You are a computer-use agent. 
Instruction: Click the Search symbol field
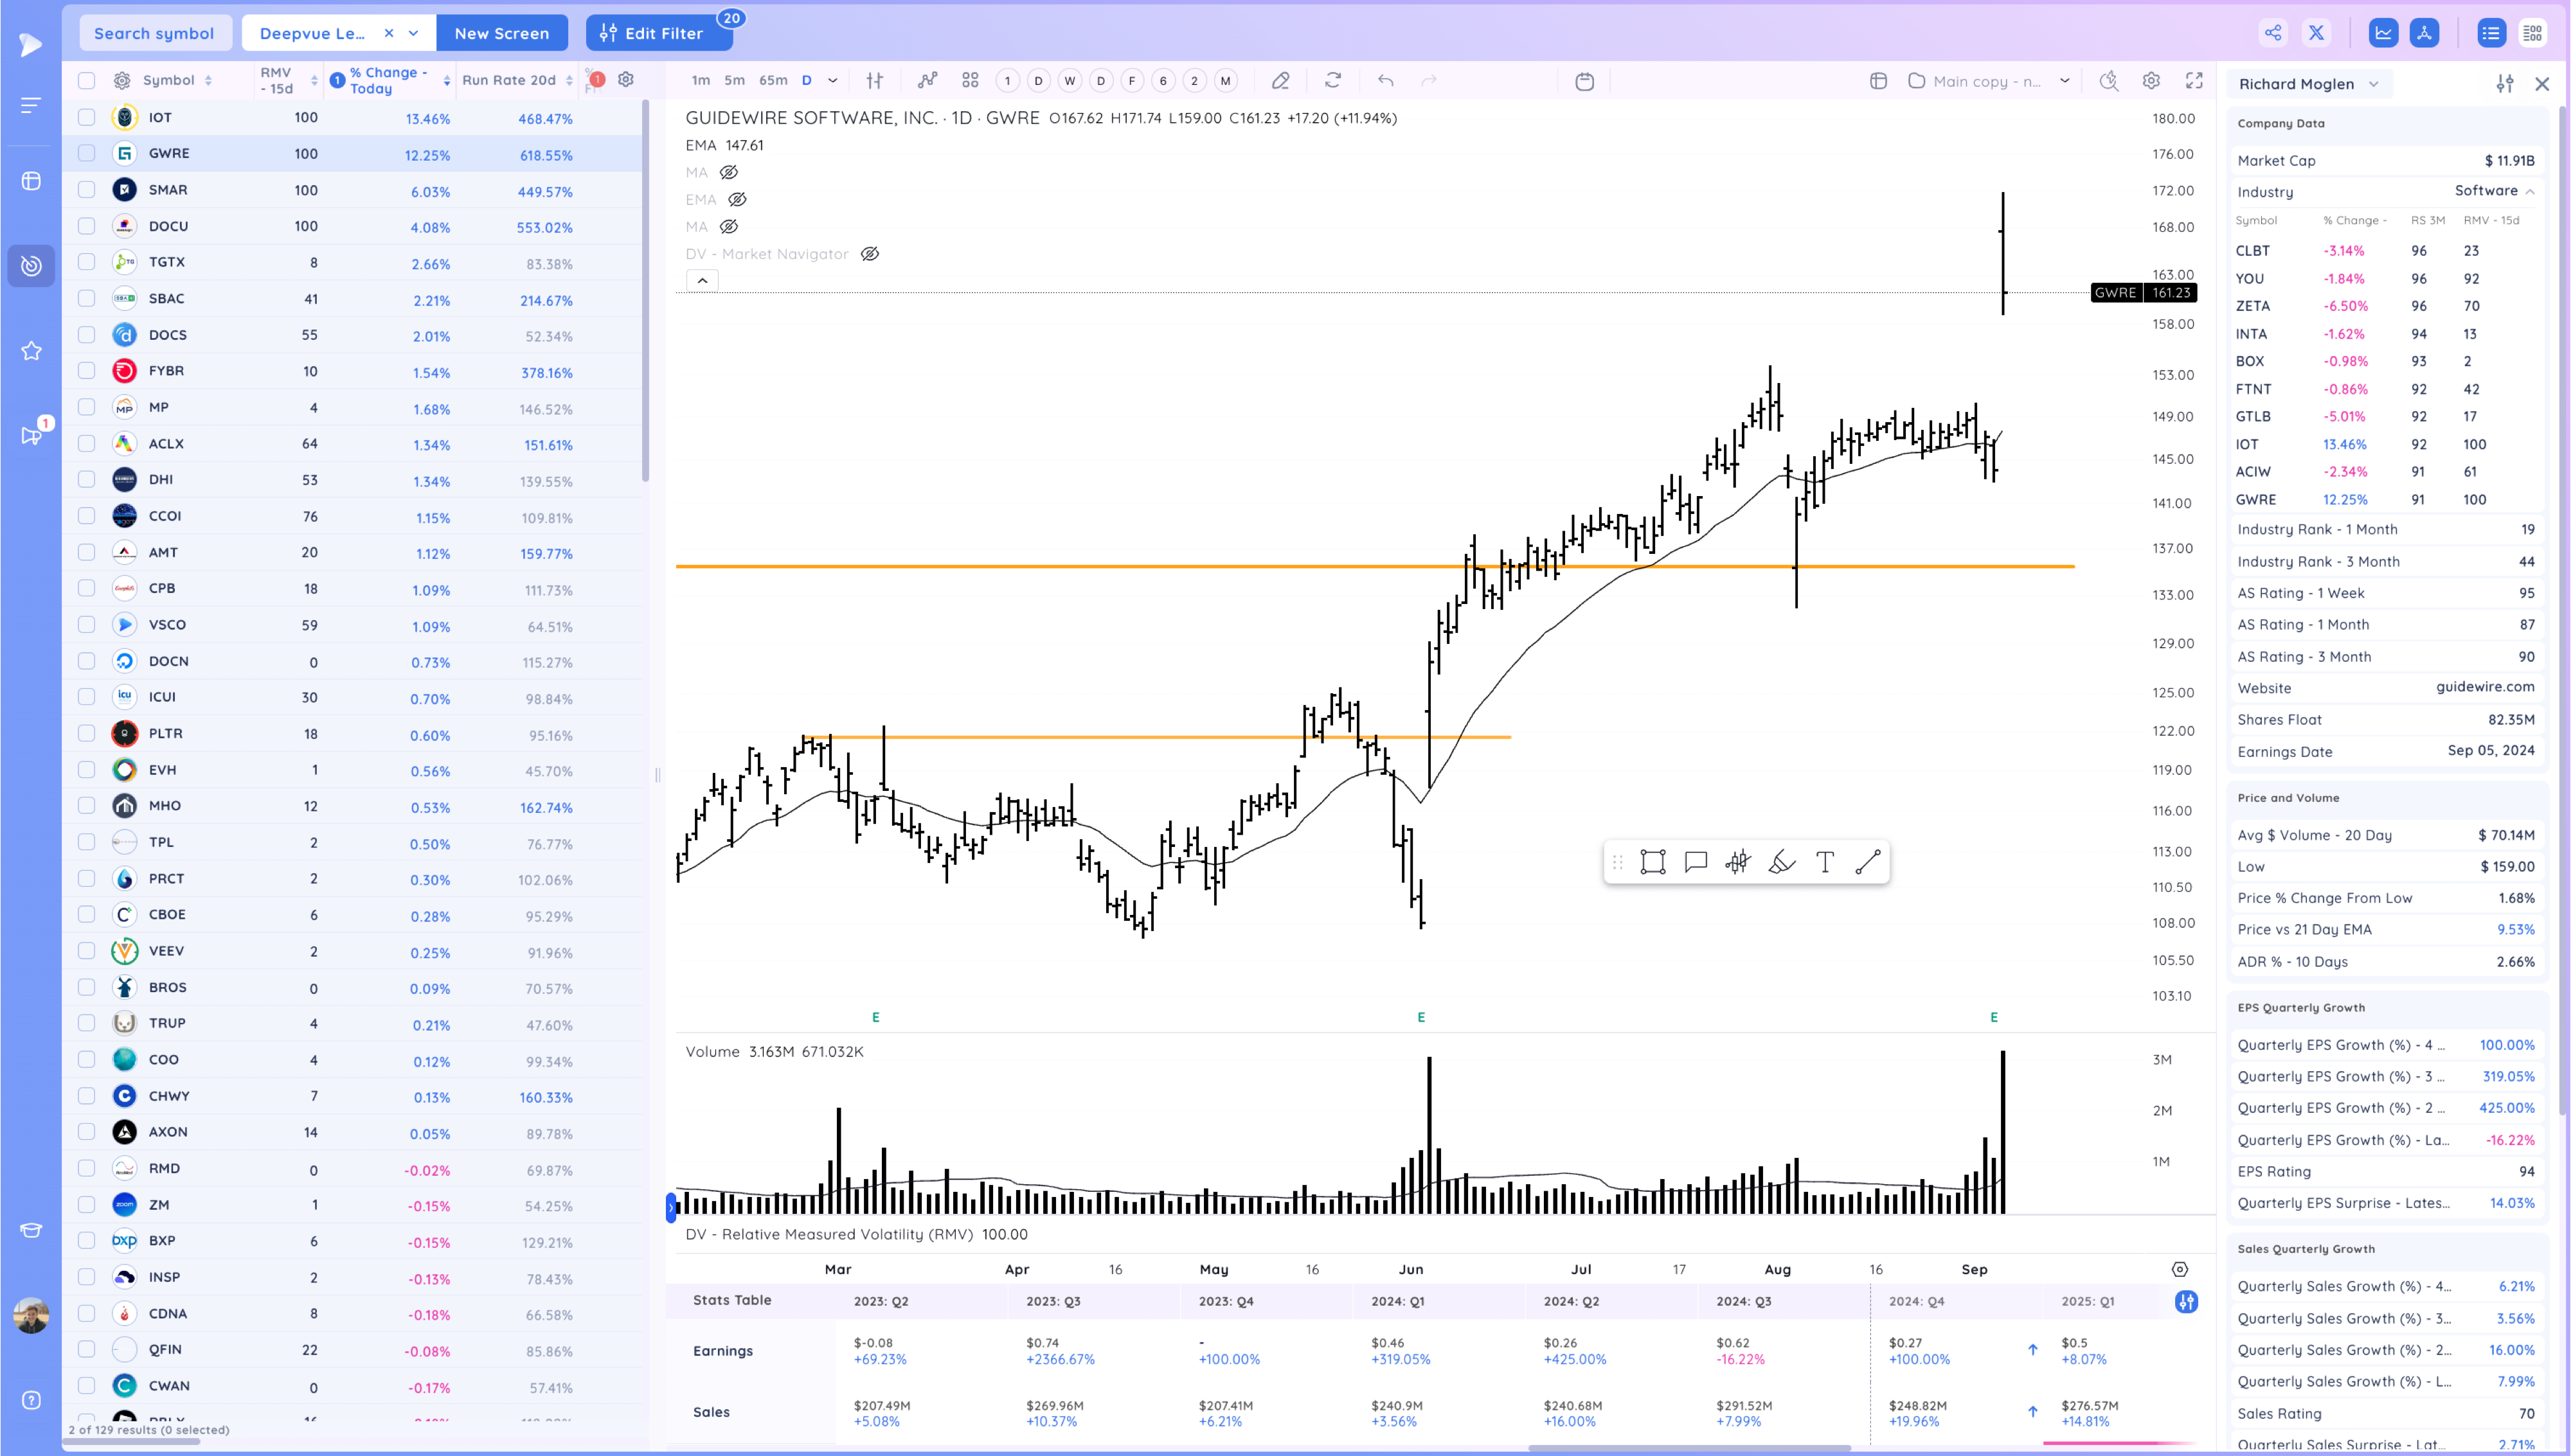click(154, 33)
